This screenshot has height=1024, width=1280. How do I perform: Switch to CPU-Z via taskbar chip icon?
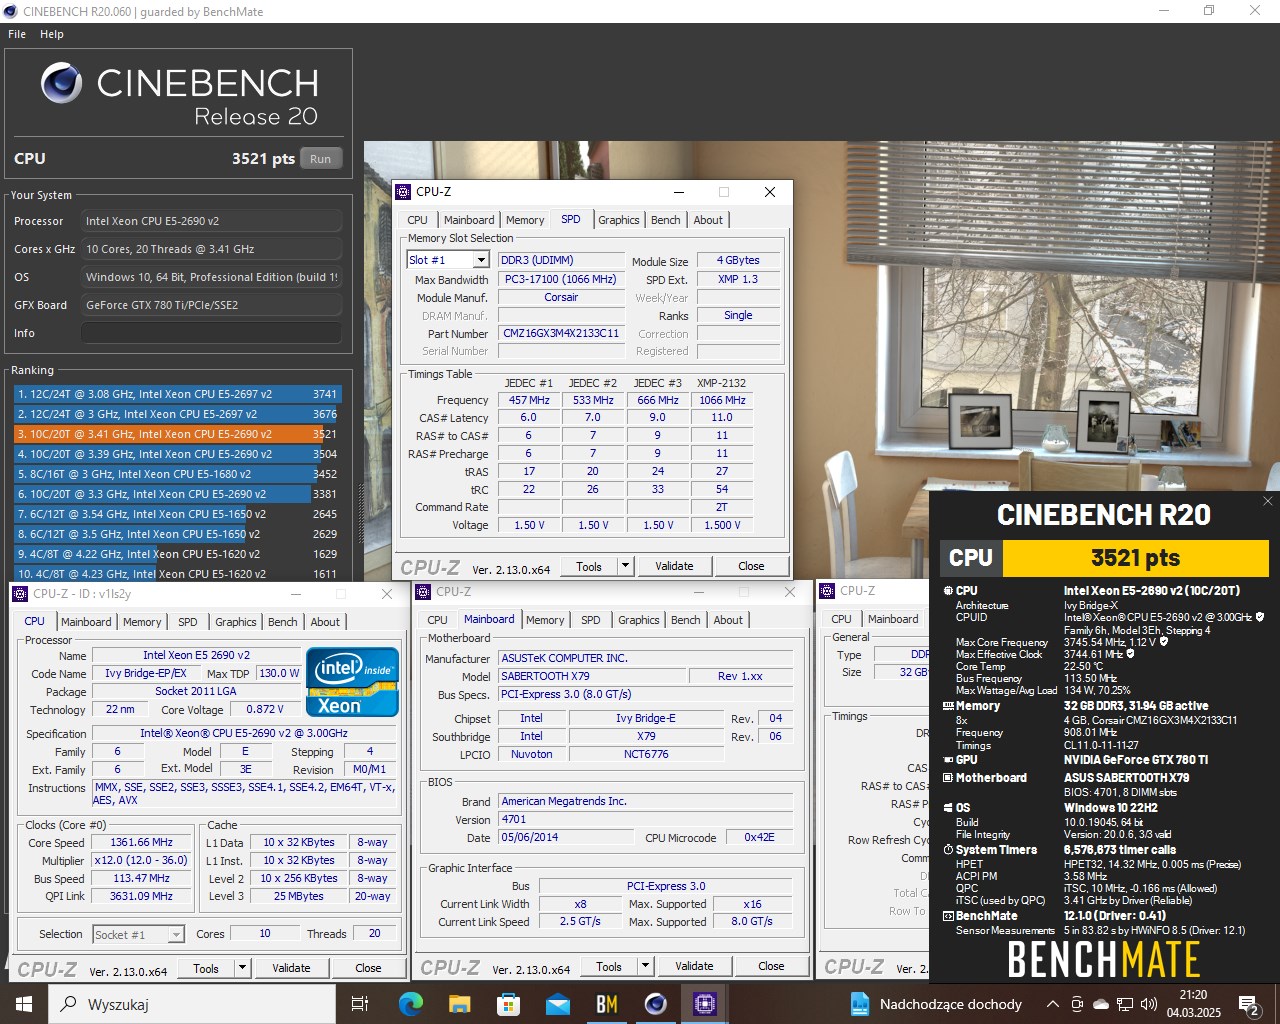(x=705, y=1003)
